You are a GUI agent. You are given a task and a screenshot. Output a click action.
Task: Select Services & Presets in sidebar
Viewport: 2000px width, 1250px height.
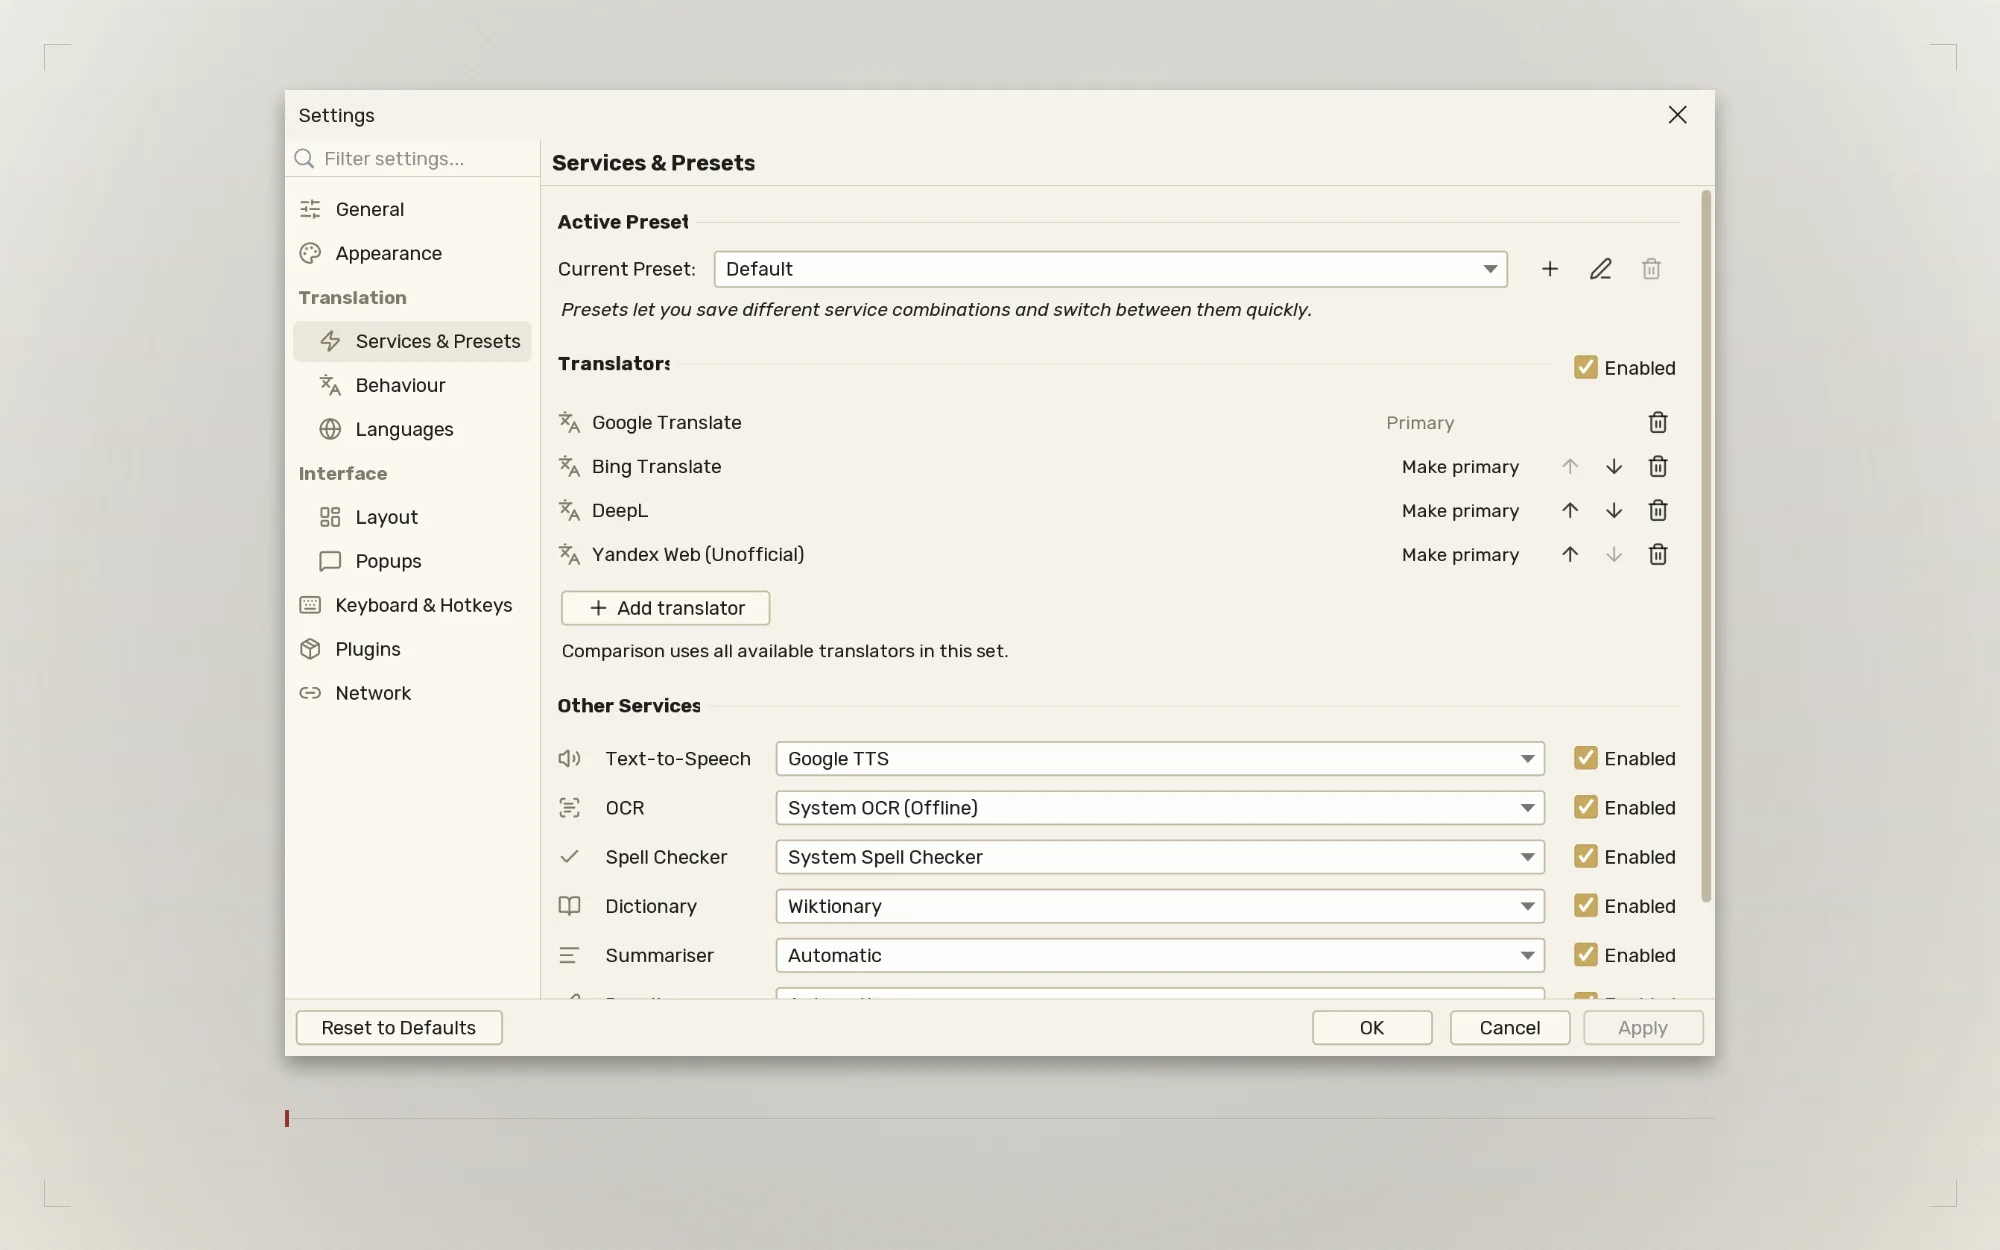412,341
